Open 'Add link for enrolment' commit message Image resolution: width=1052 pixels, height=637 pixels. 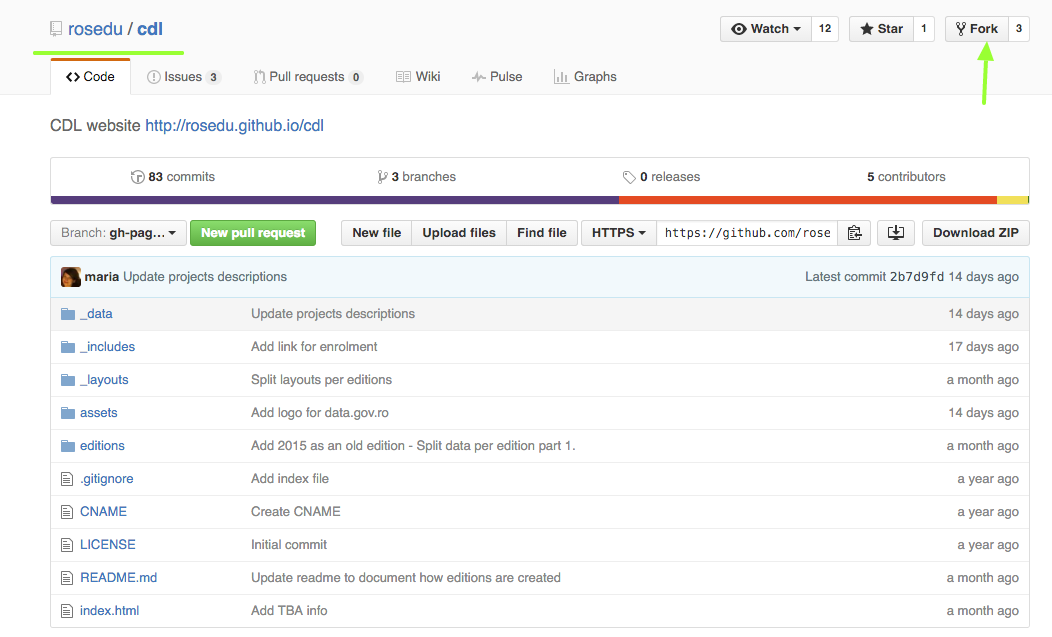tap(314, 347)
